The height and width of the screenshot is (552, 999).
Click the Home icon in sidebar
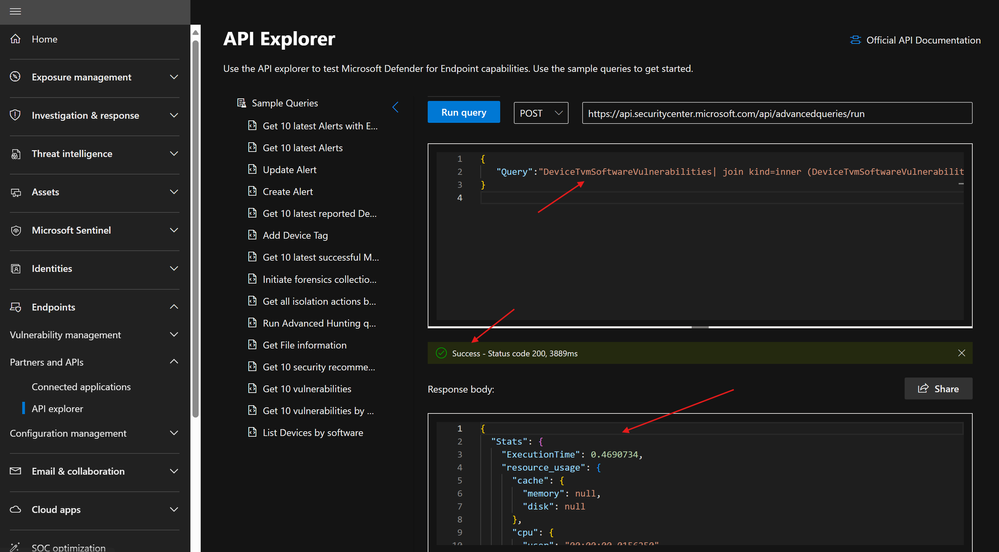(x=15, y=39)
